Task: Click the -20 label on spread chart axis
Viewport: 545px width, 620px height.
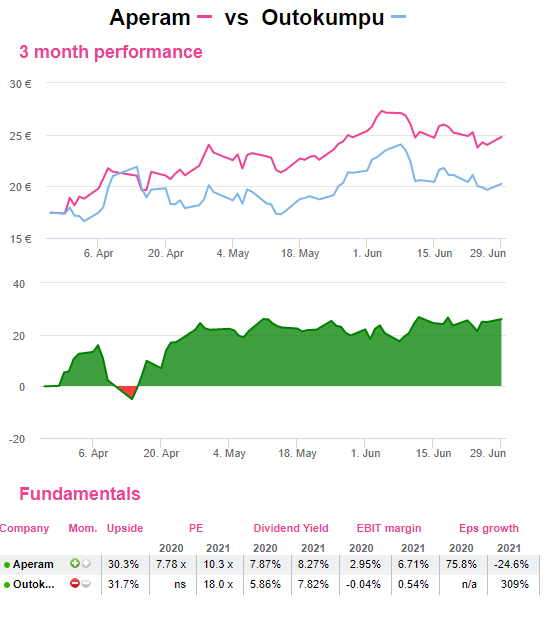Action: (17, 439)
